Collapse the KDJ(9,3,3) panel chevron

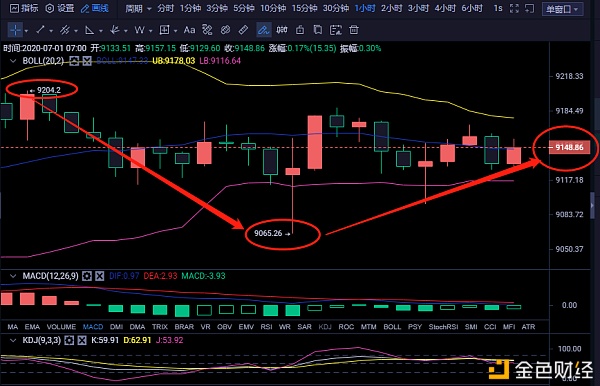click(13, 340)
